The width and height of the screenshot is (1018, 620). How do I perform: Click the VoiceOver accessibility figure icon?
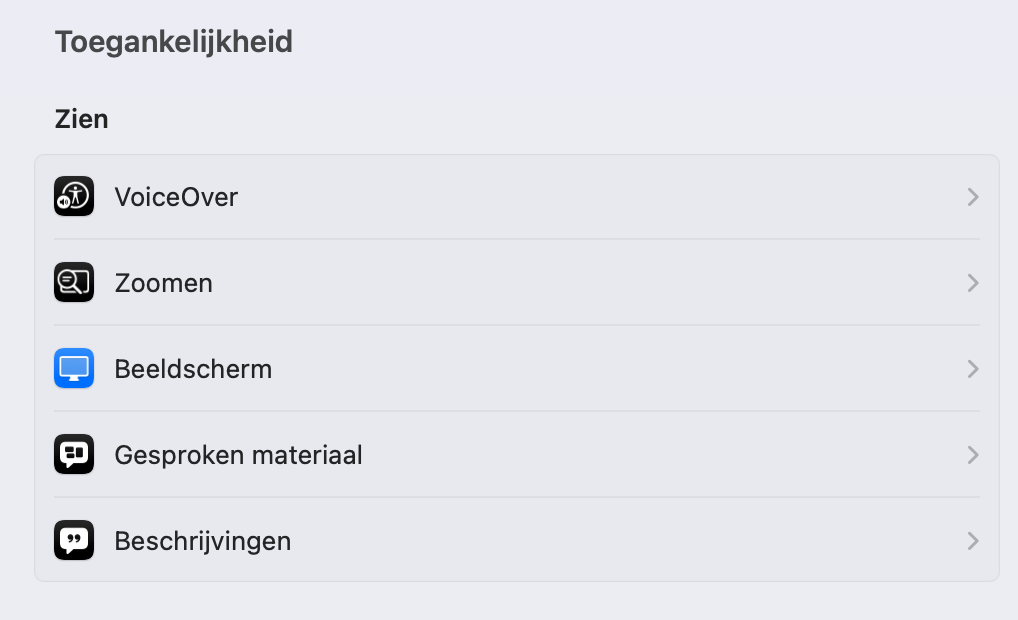[x=74, y=196]
